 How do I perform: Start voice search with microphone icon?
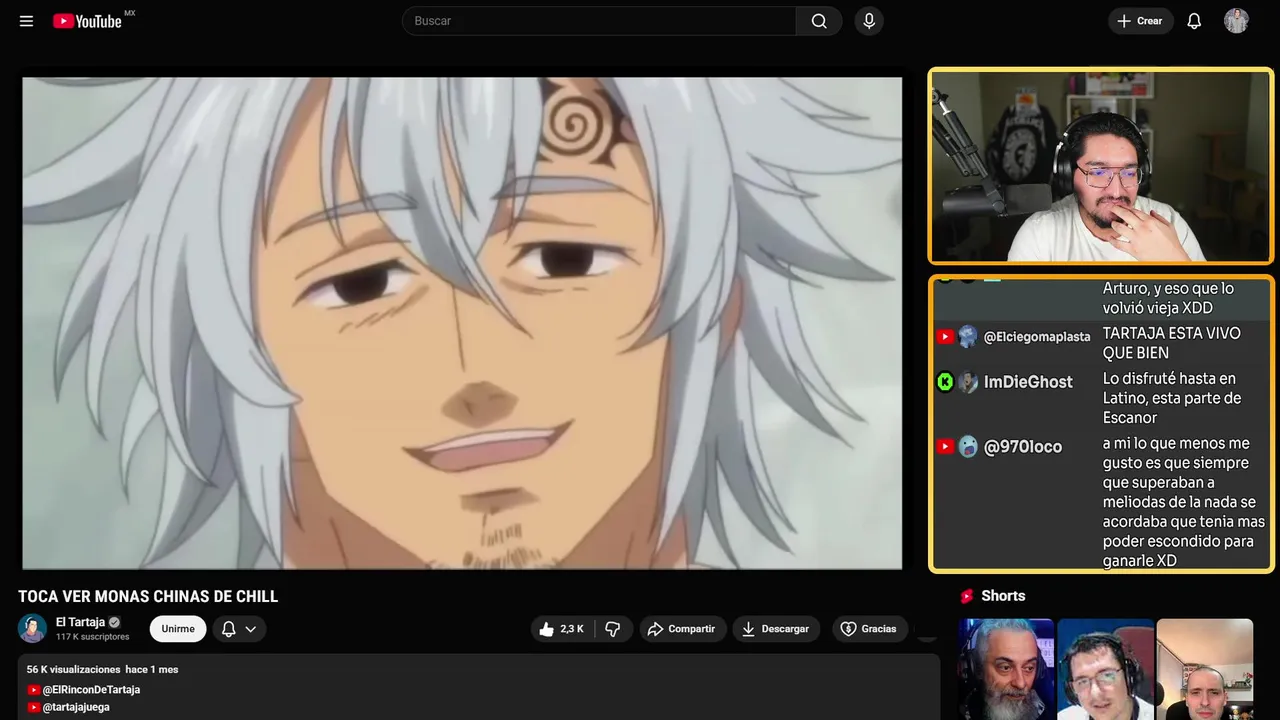(x=868, y=21)
